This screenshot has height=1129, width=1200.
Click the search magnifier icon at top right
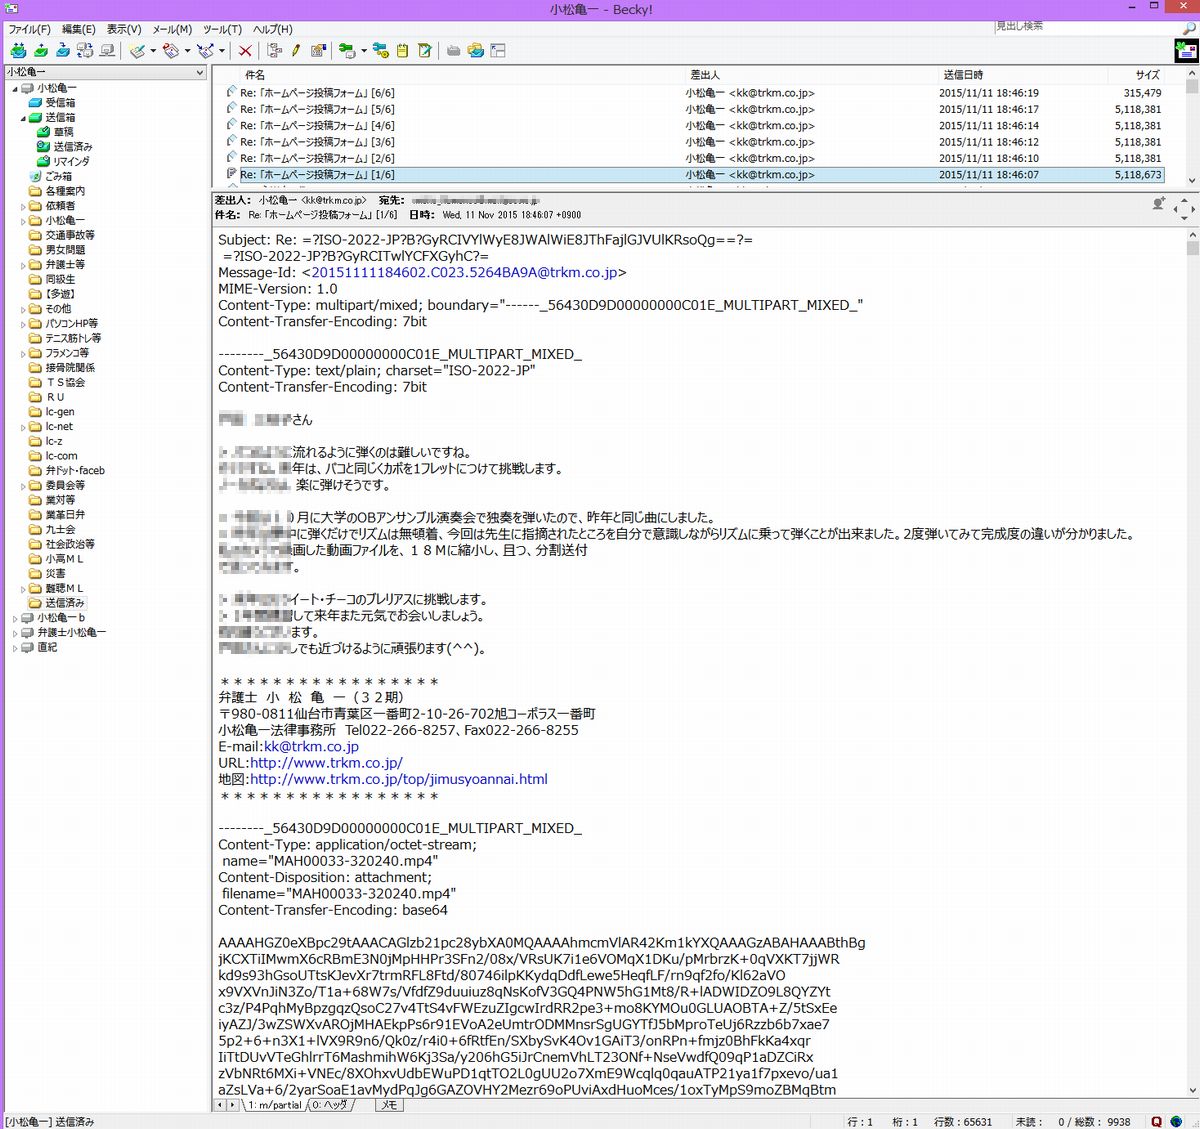(x=1188, y=28)
